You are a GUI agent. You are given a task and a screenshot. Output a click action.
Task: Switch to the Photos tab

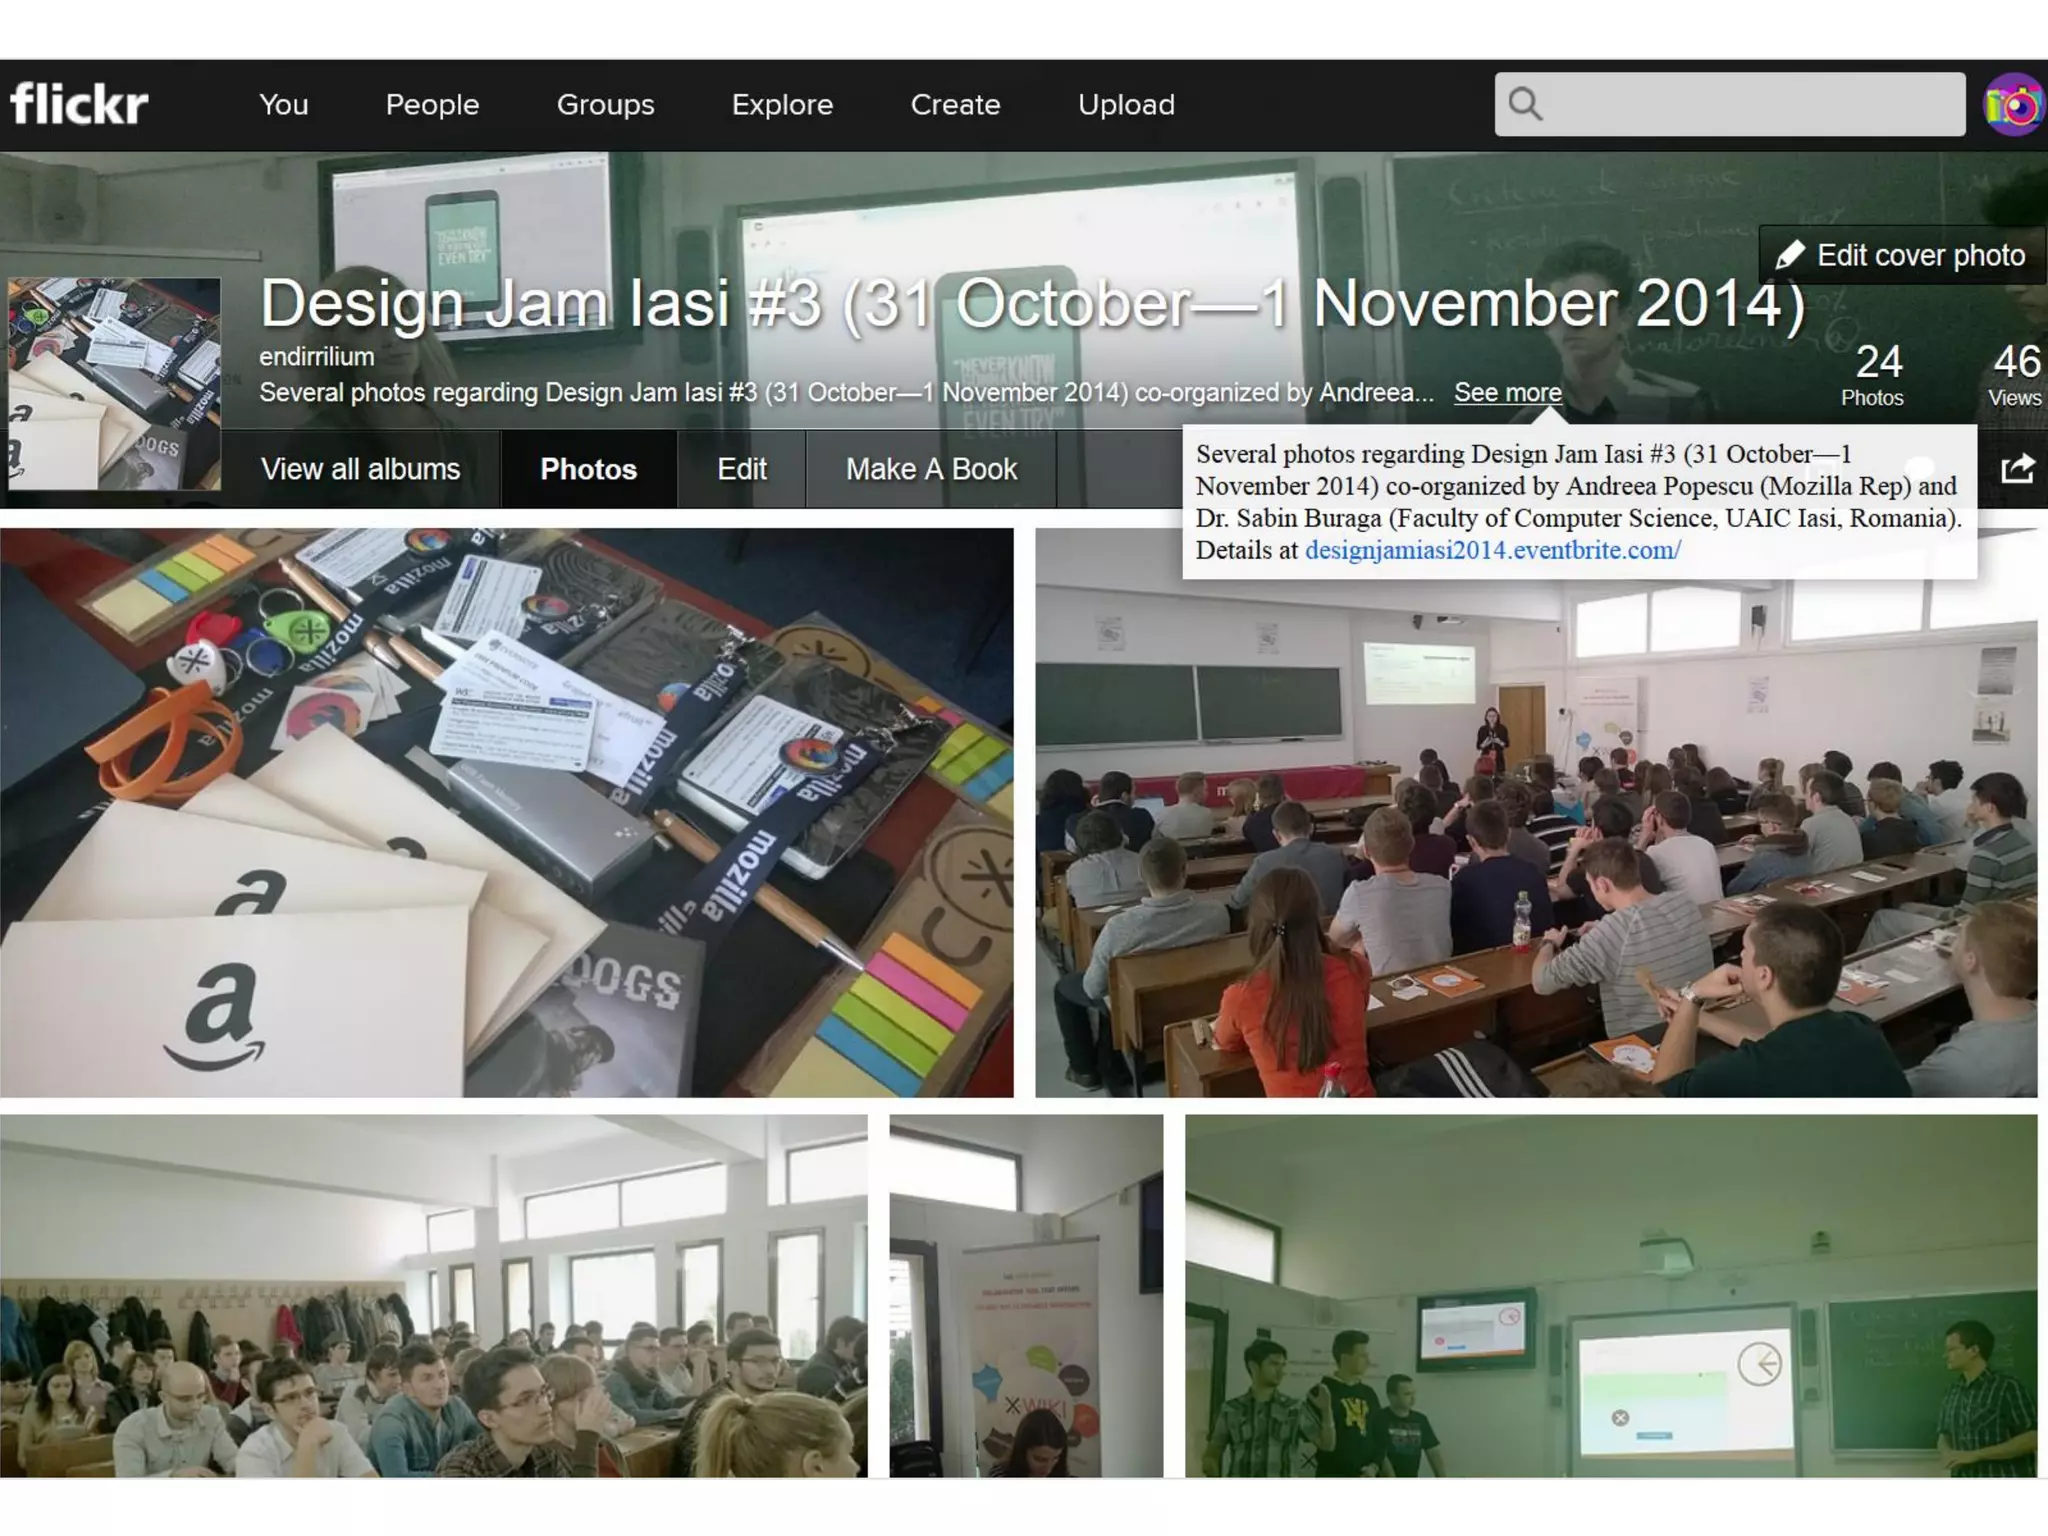click(x=588, y=469)
